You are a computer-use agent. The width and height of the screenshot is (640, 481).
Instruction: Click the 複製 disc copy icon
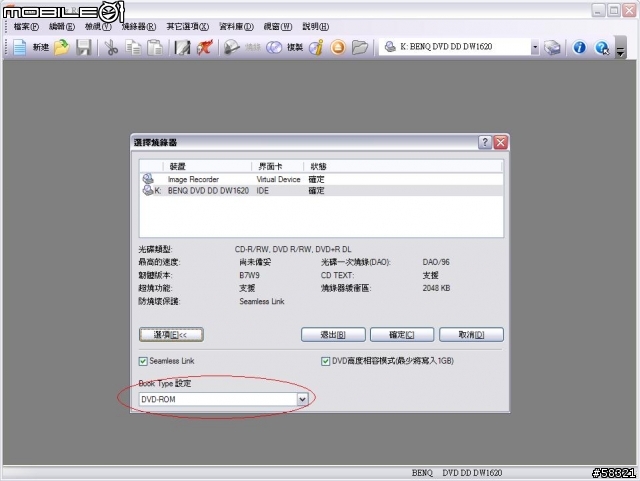[274, 47]
